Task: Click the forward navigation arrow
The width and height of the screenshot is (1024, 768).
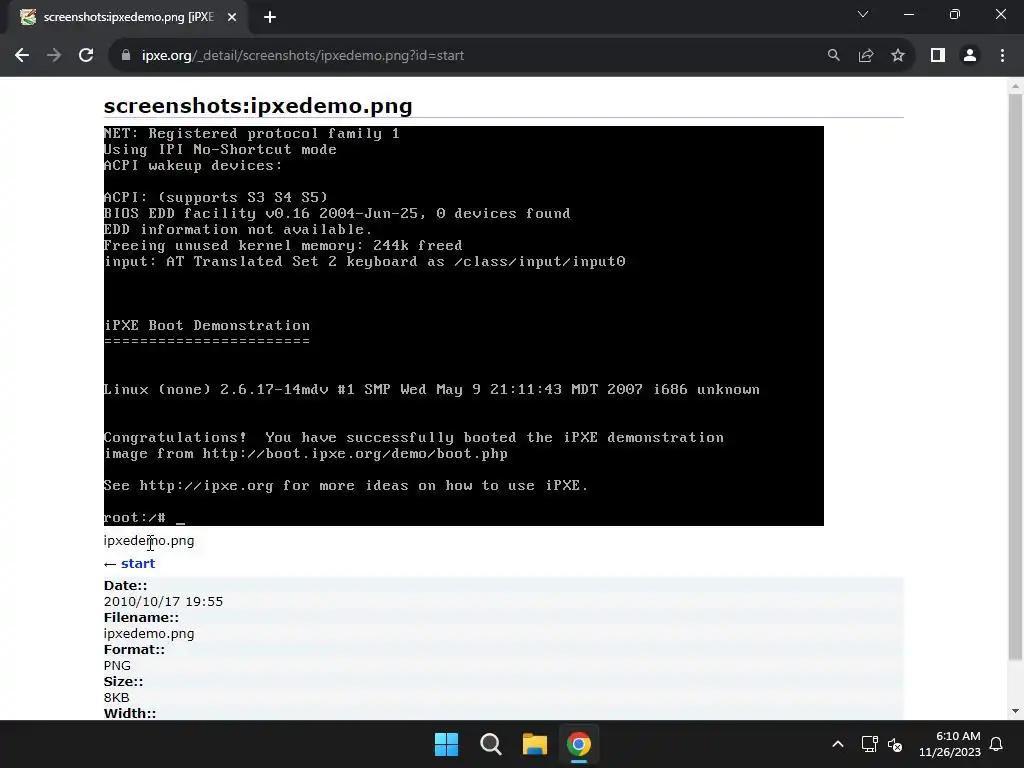Action: 54,56
